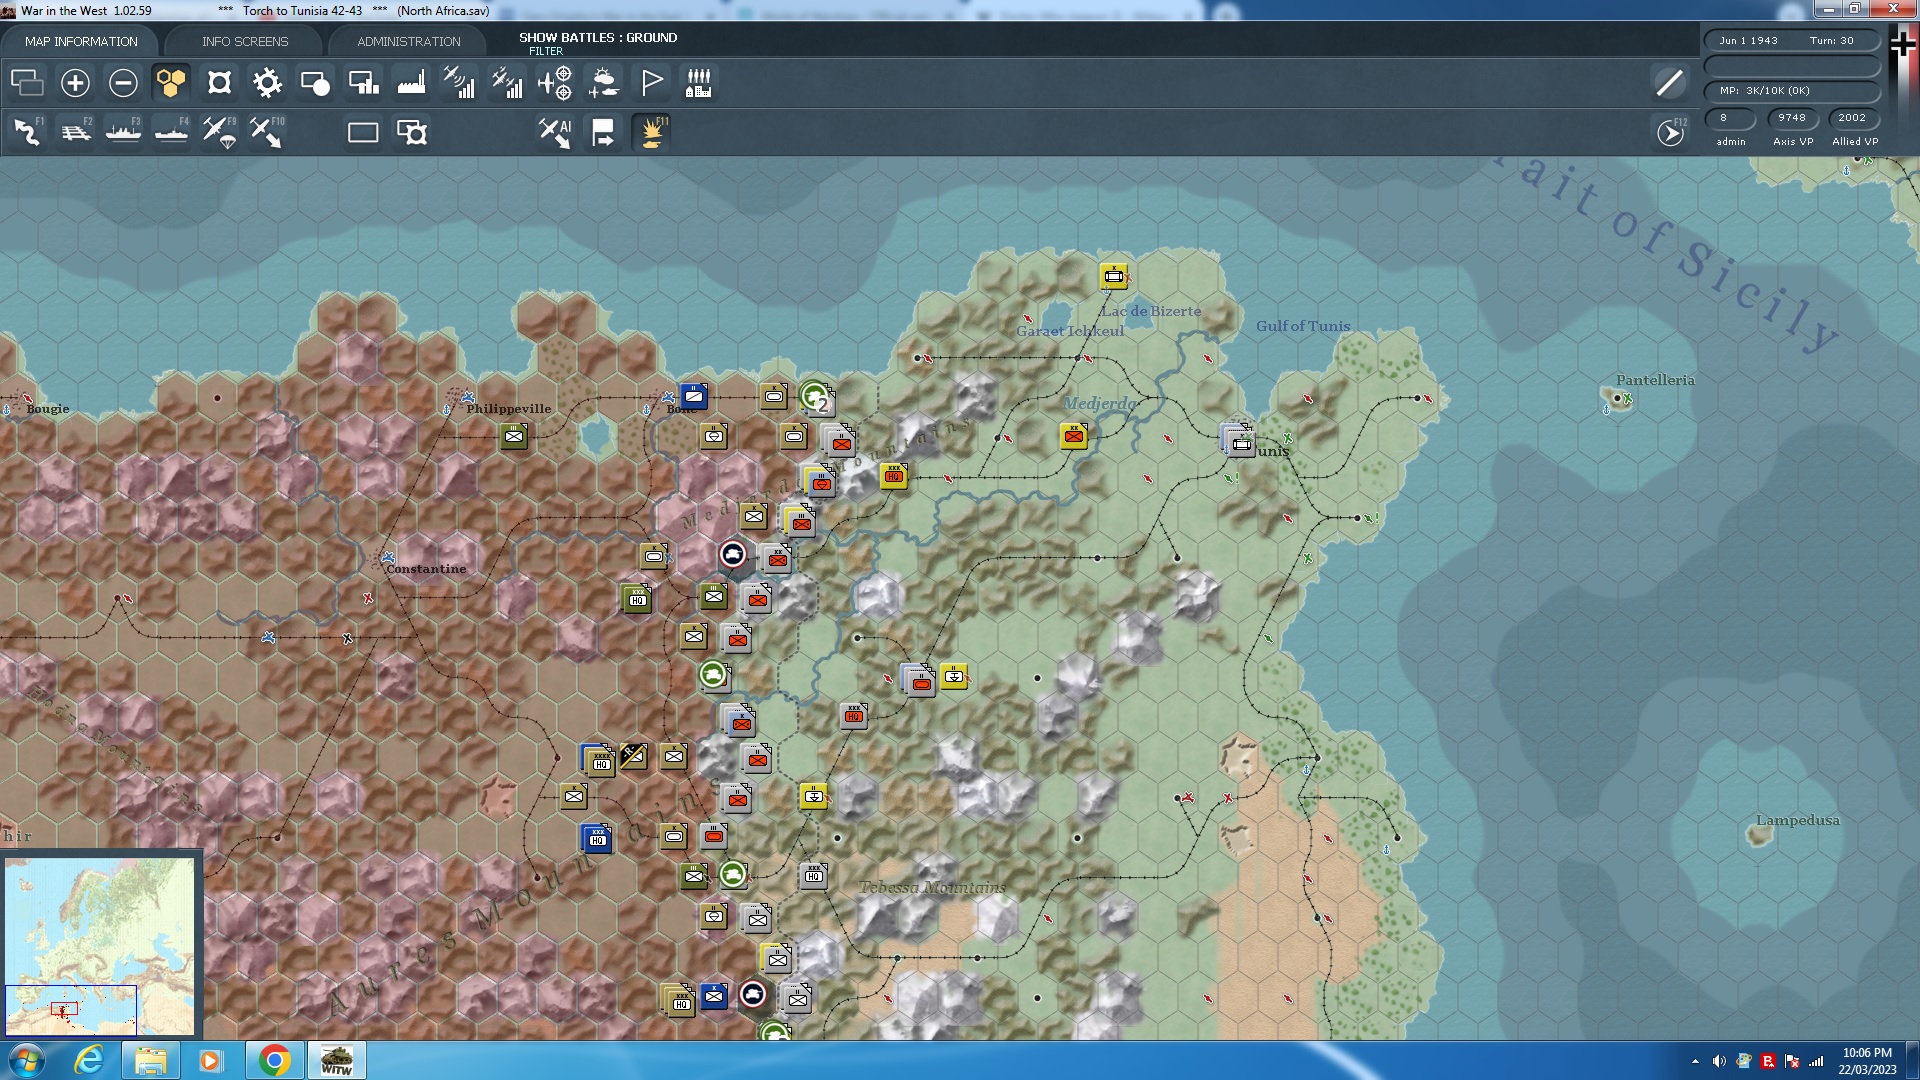Screen dimensions: 1920x1080
Task: Select rail movement mode F2
Action: [75, 132]
